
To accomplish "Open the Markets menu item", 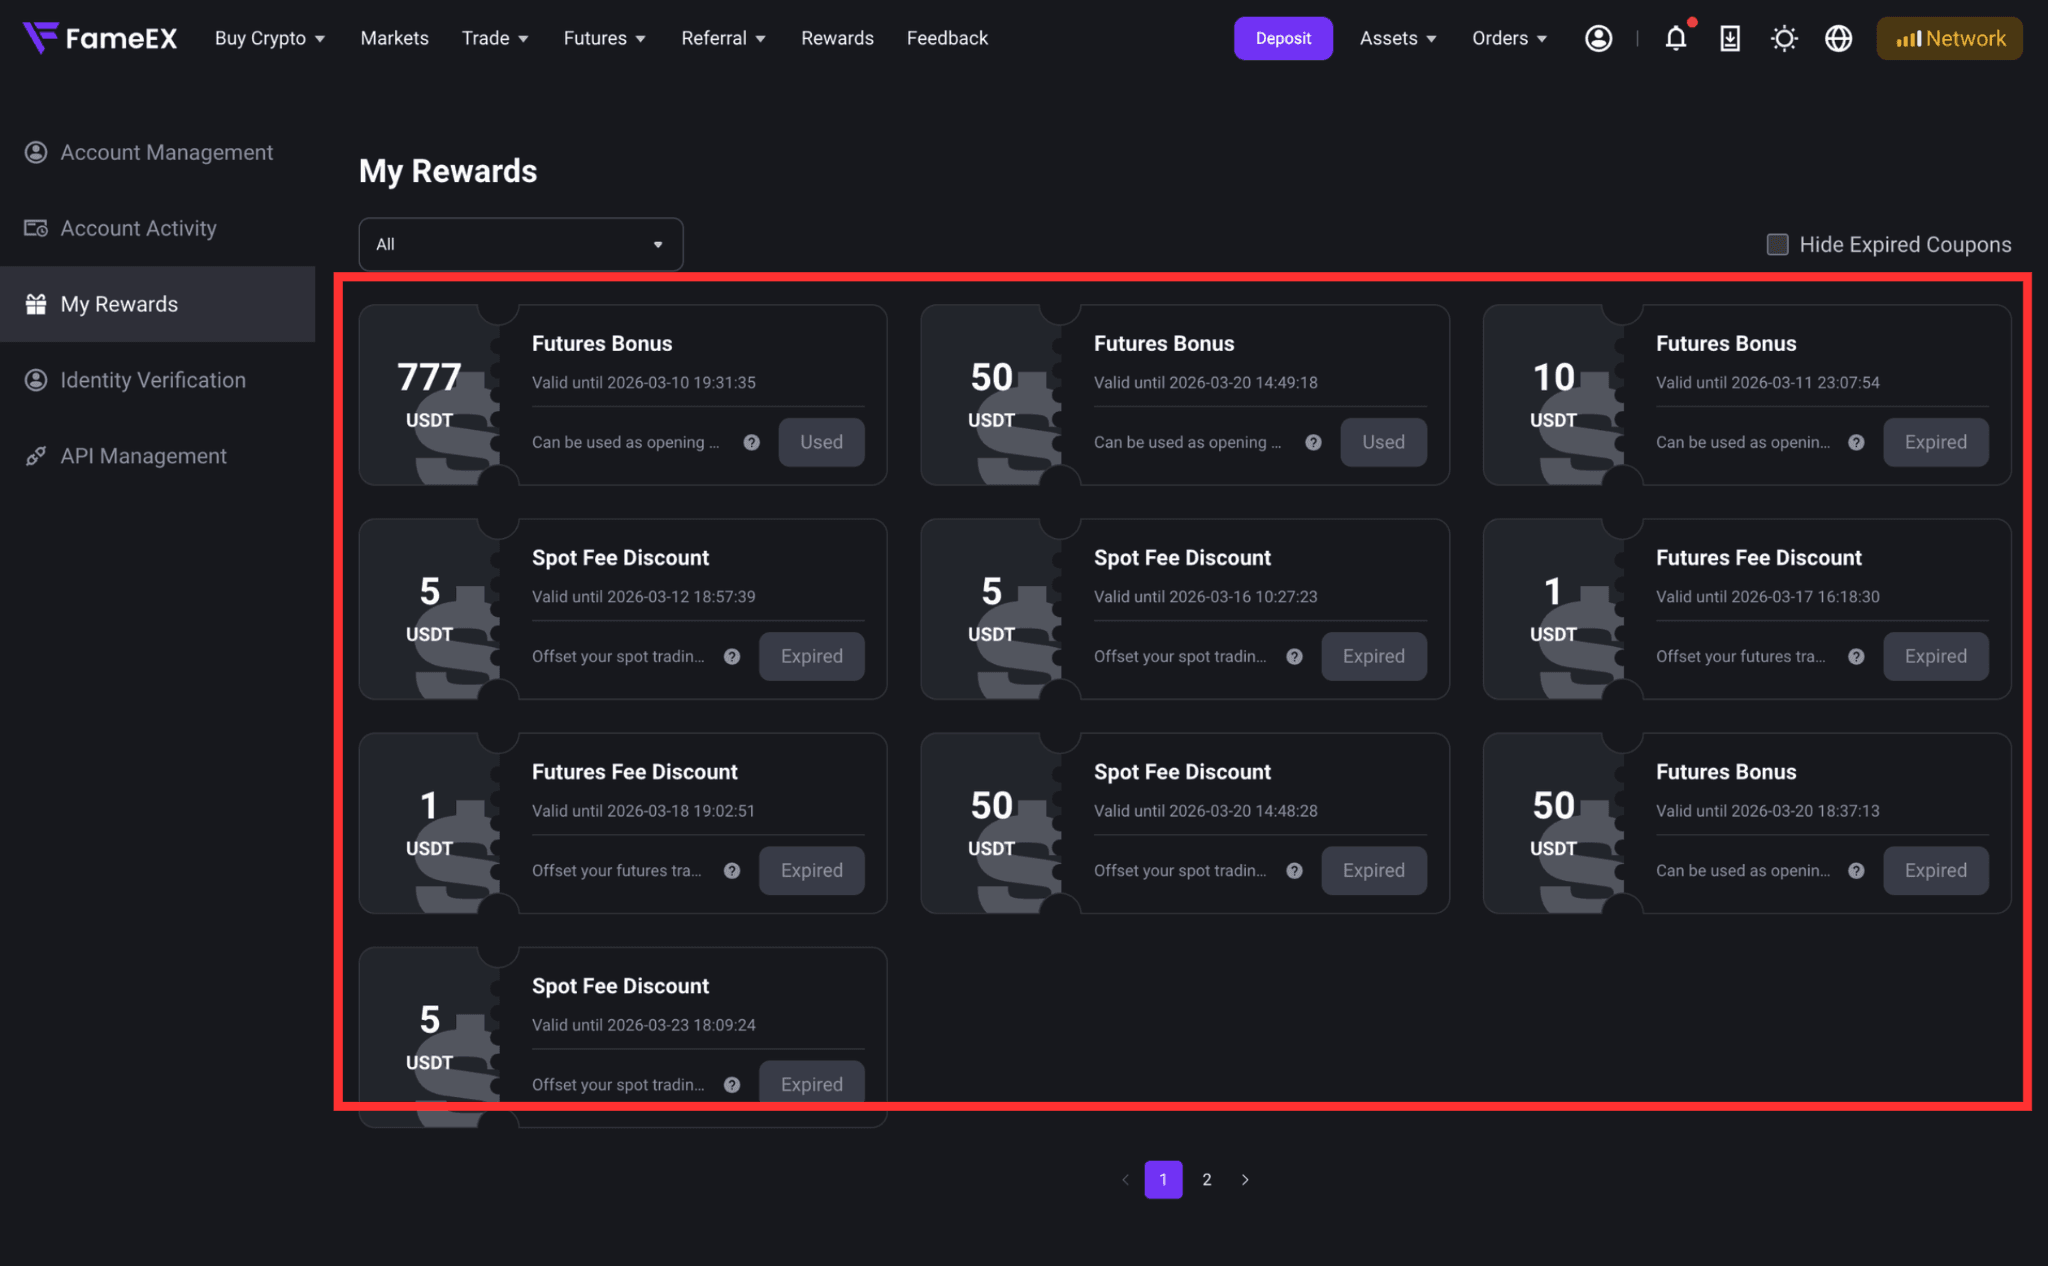I will click(394, 38).
